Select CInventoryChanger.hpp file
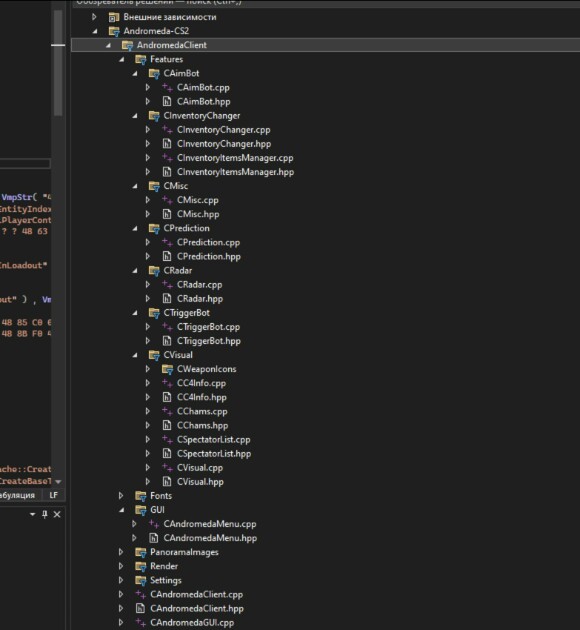The image size is (580, 630). point(224,144)
